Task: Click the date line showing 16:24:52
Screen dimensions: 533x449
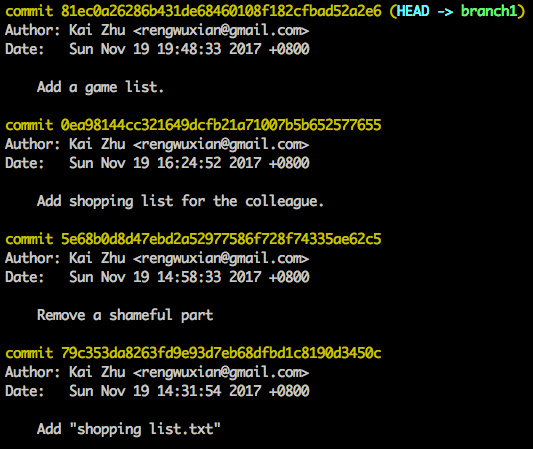Action: pyautogui.click(x=157, y=163)
